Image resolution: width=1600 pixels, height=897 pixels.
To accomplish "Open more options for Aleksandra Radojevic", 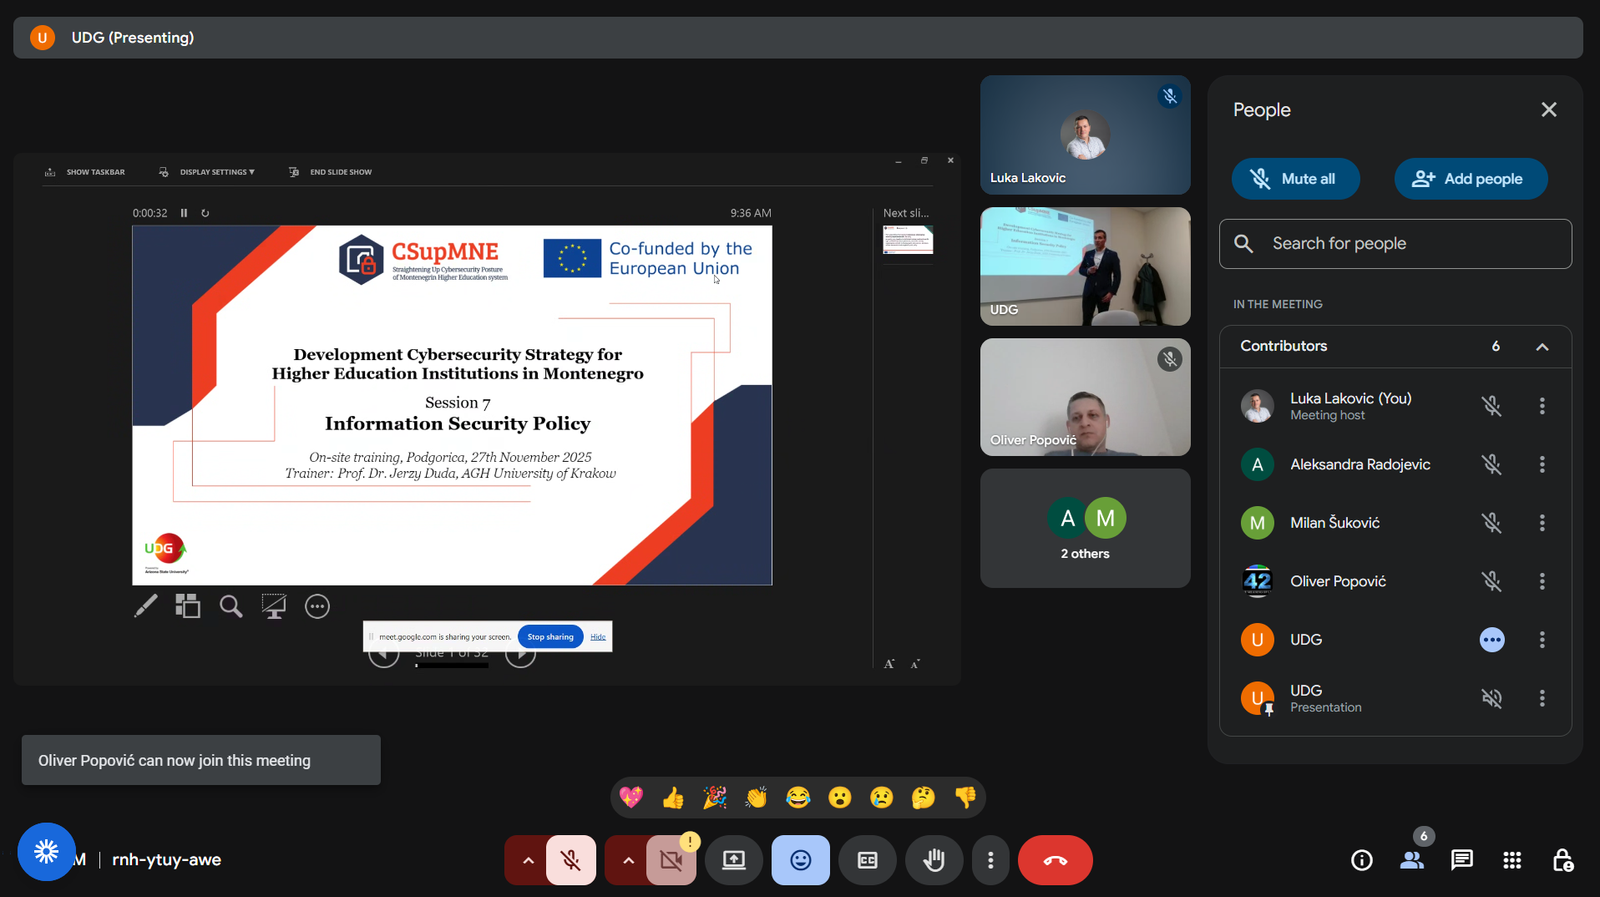I will coord(1542,464).
